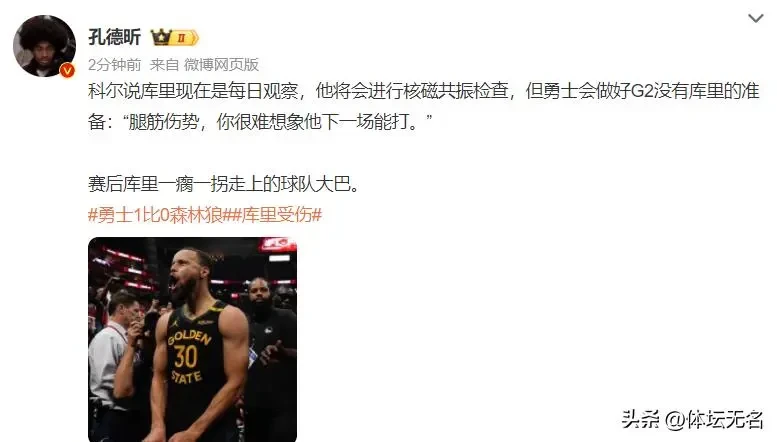Click the jersey number 30 in photo

186,357
